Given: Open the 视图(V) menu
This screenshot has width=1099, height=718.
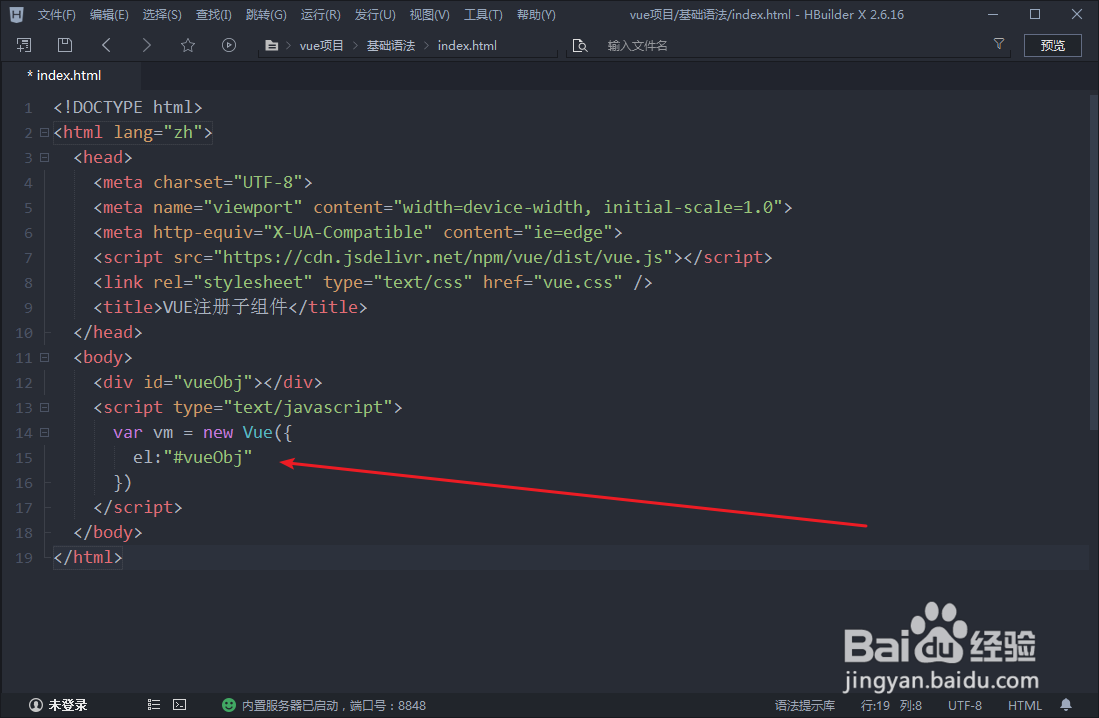Looking at the screenshot, I should tap(430, 15).
